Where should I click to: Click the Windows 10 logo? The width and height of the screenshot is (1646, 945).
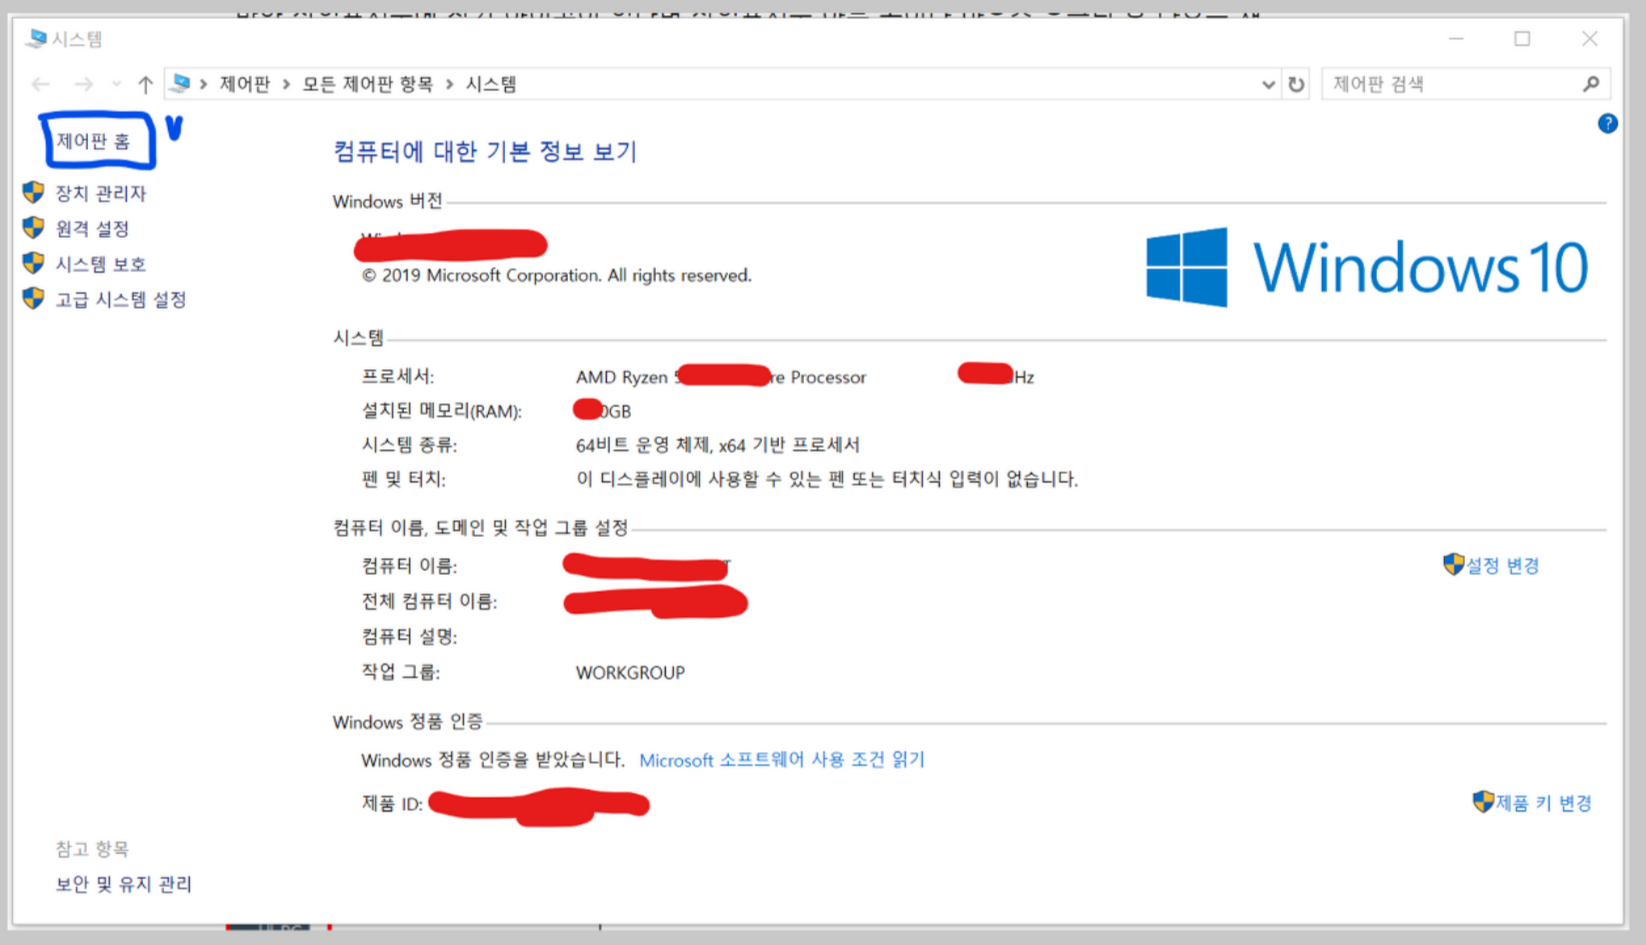pyautogui.click(x=1366, y=267)
